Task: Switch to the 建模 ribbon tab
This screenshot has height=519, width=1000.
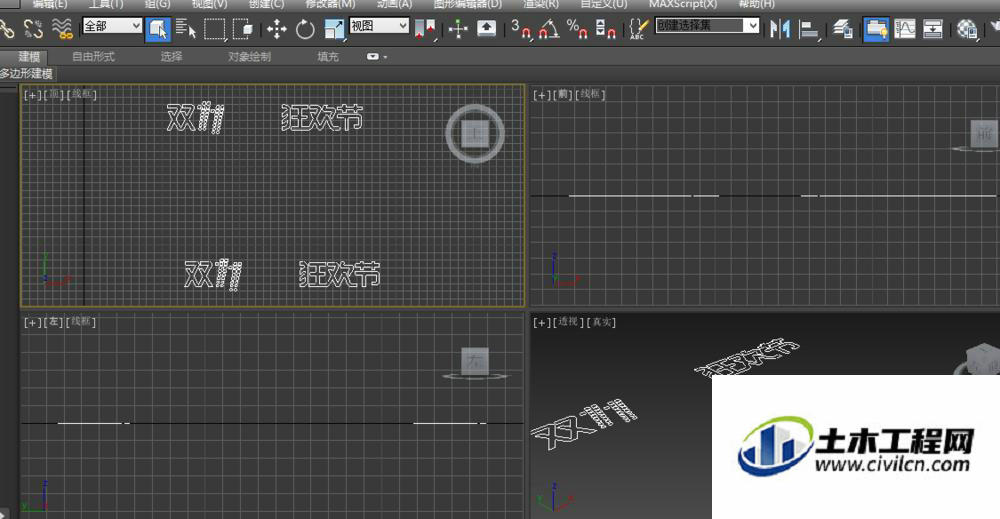Action: [29, 57]
